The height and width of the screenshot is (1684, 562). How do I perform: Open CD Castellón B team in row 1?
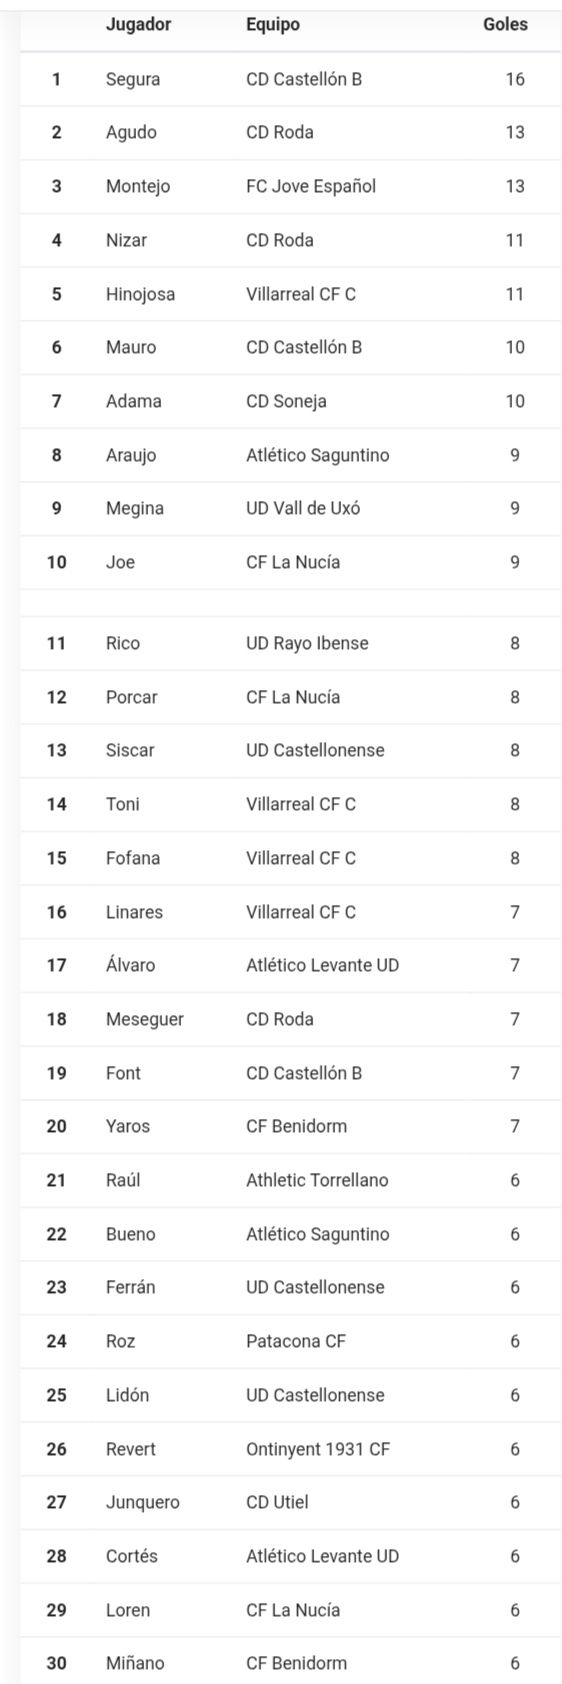click(304, 79)
